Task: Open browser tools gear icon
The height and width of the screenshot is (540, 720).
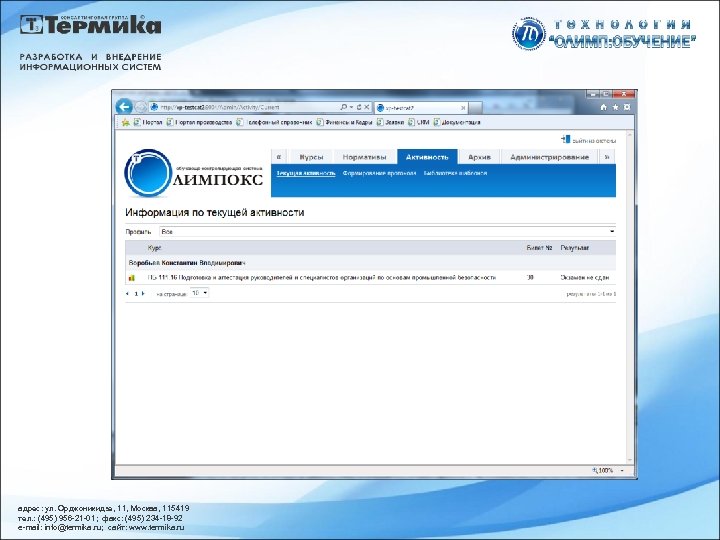Action: click(x=627, y=107)
